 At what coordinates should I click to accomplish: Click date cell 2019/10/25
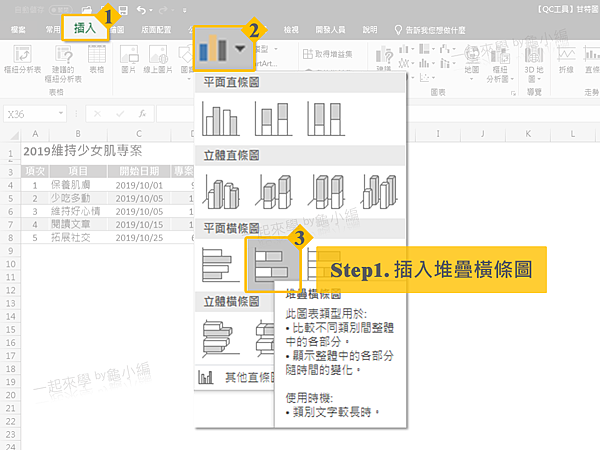coord(139,238)
